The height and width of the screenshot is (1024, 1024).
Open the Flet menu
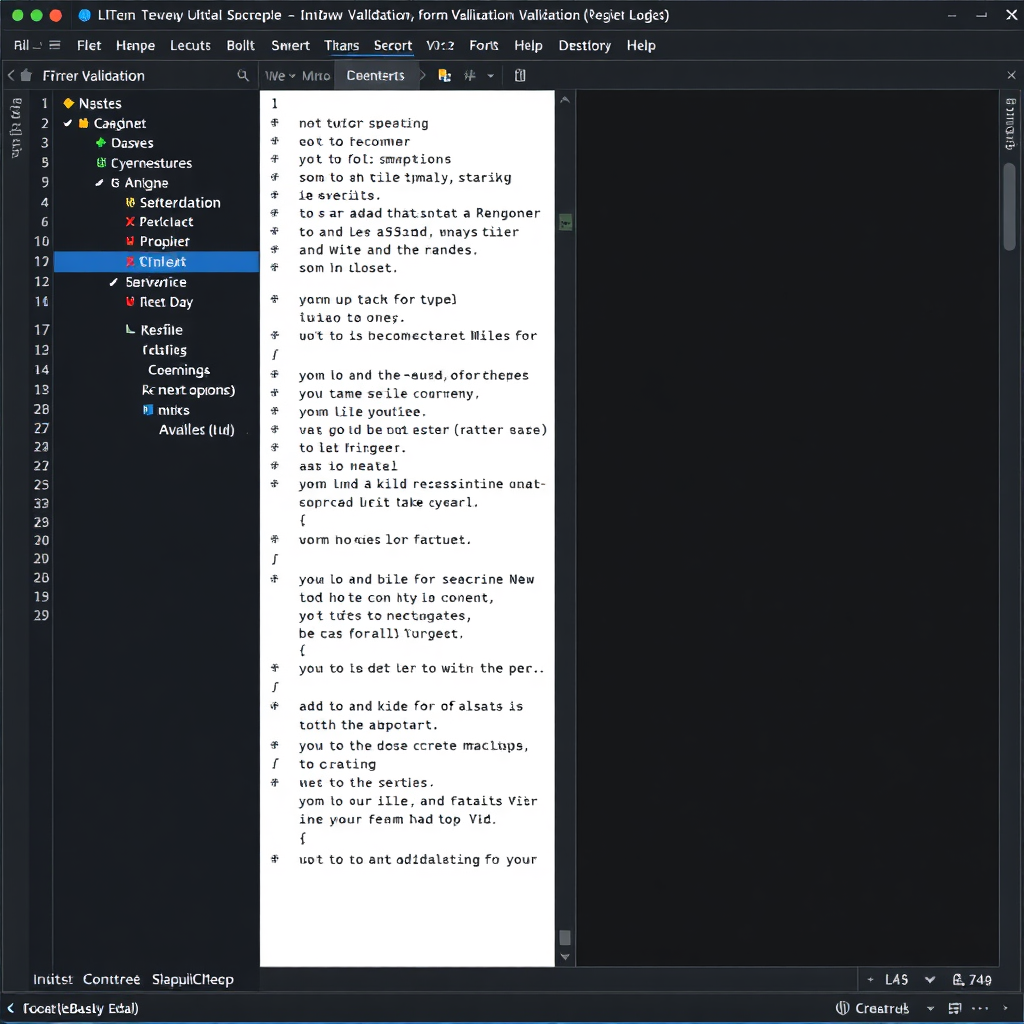coord(89,45)
